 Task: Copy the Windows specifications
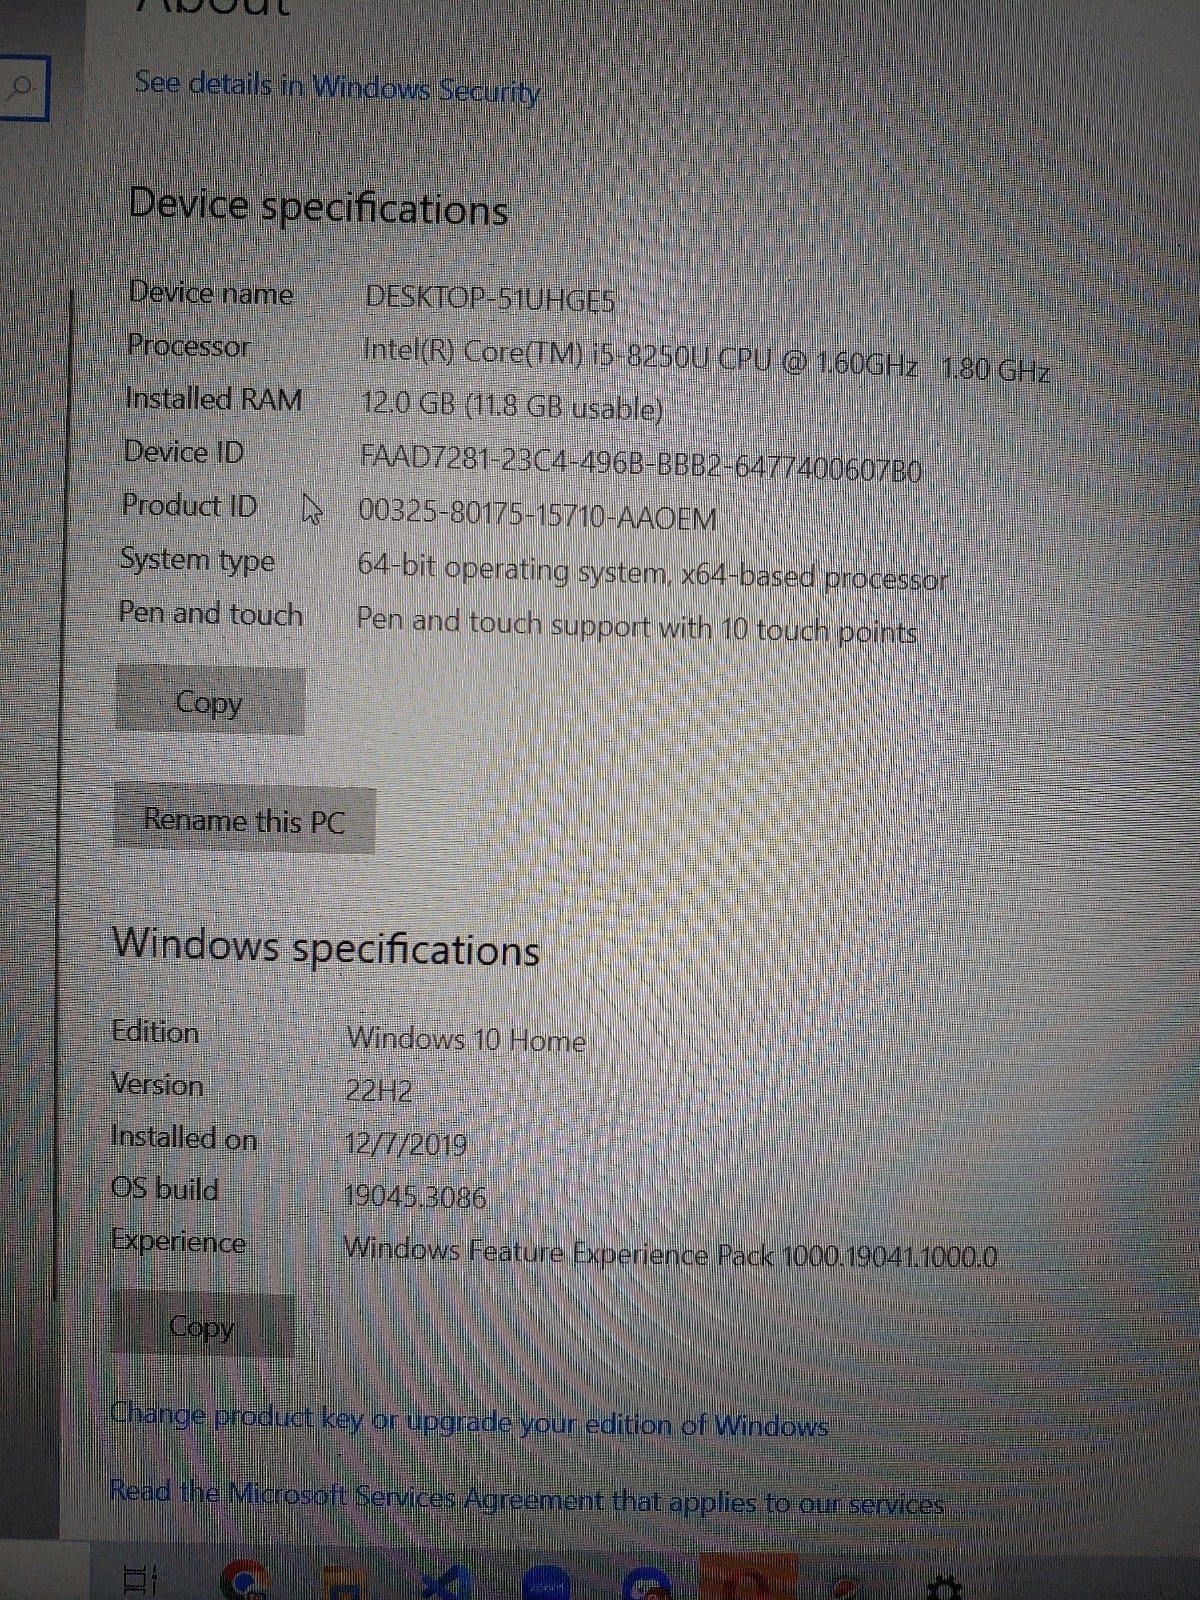[202, 1326]
